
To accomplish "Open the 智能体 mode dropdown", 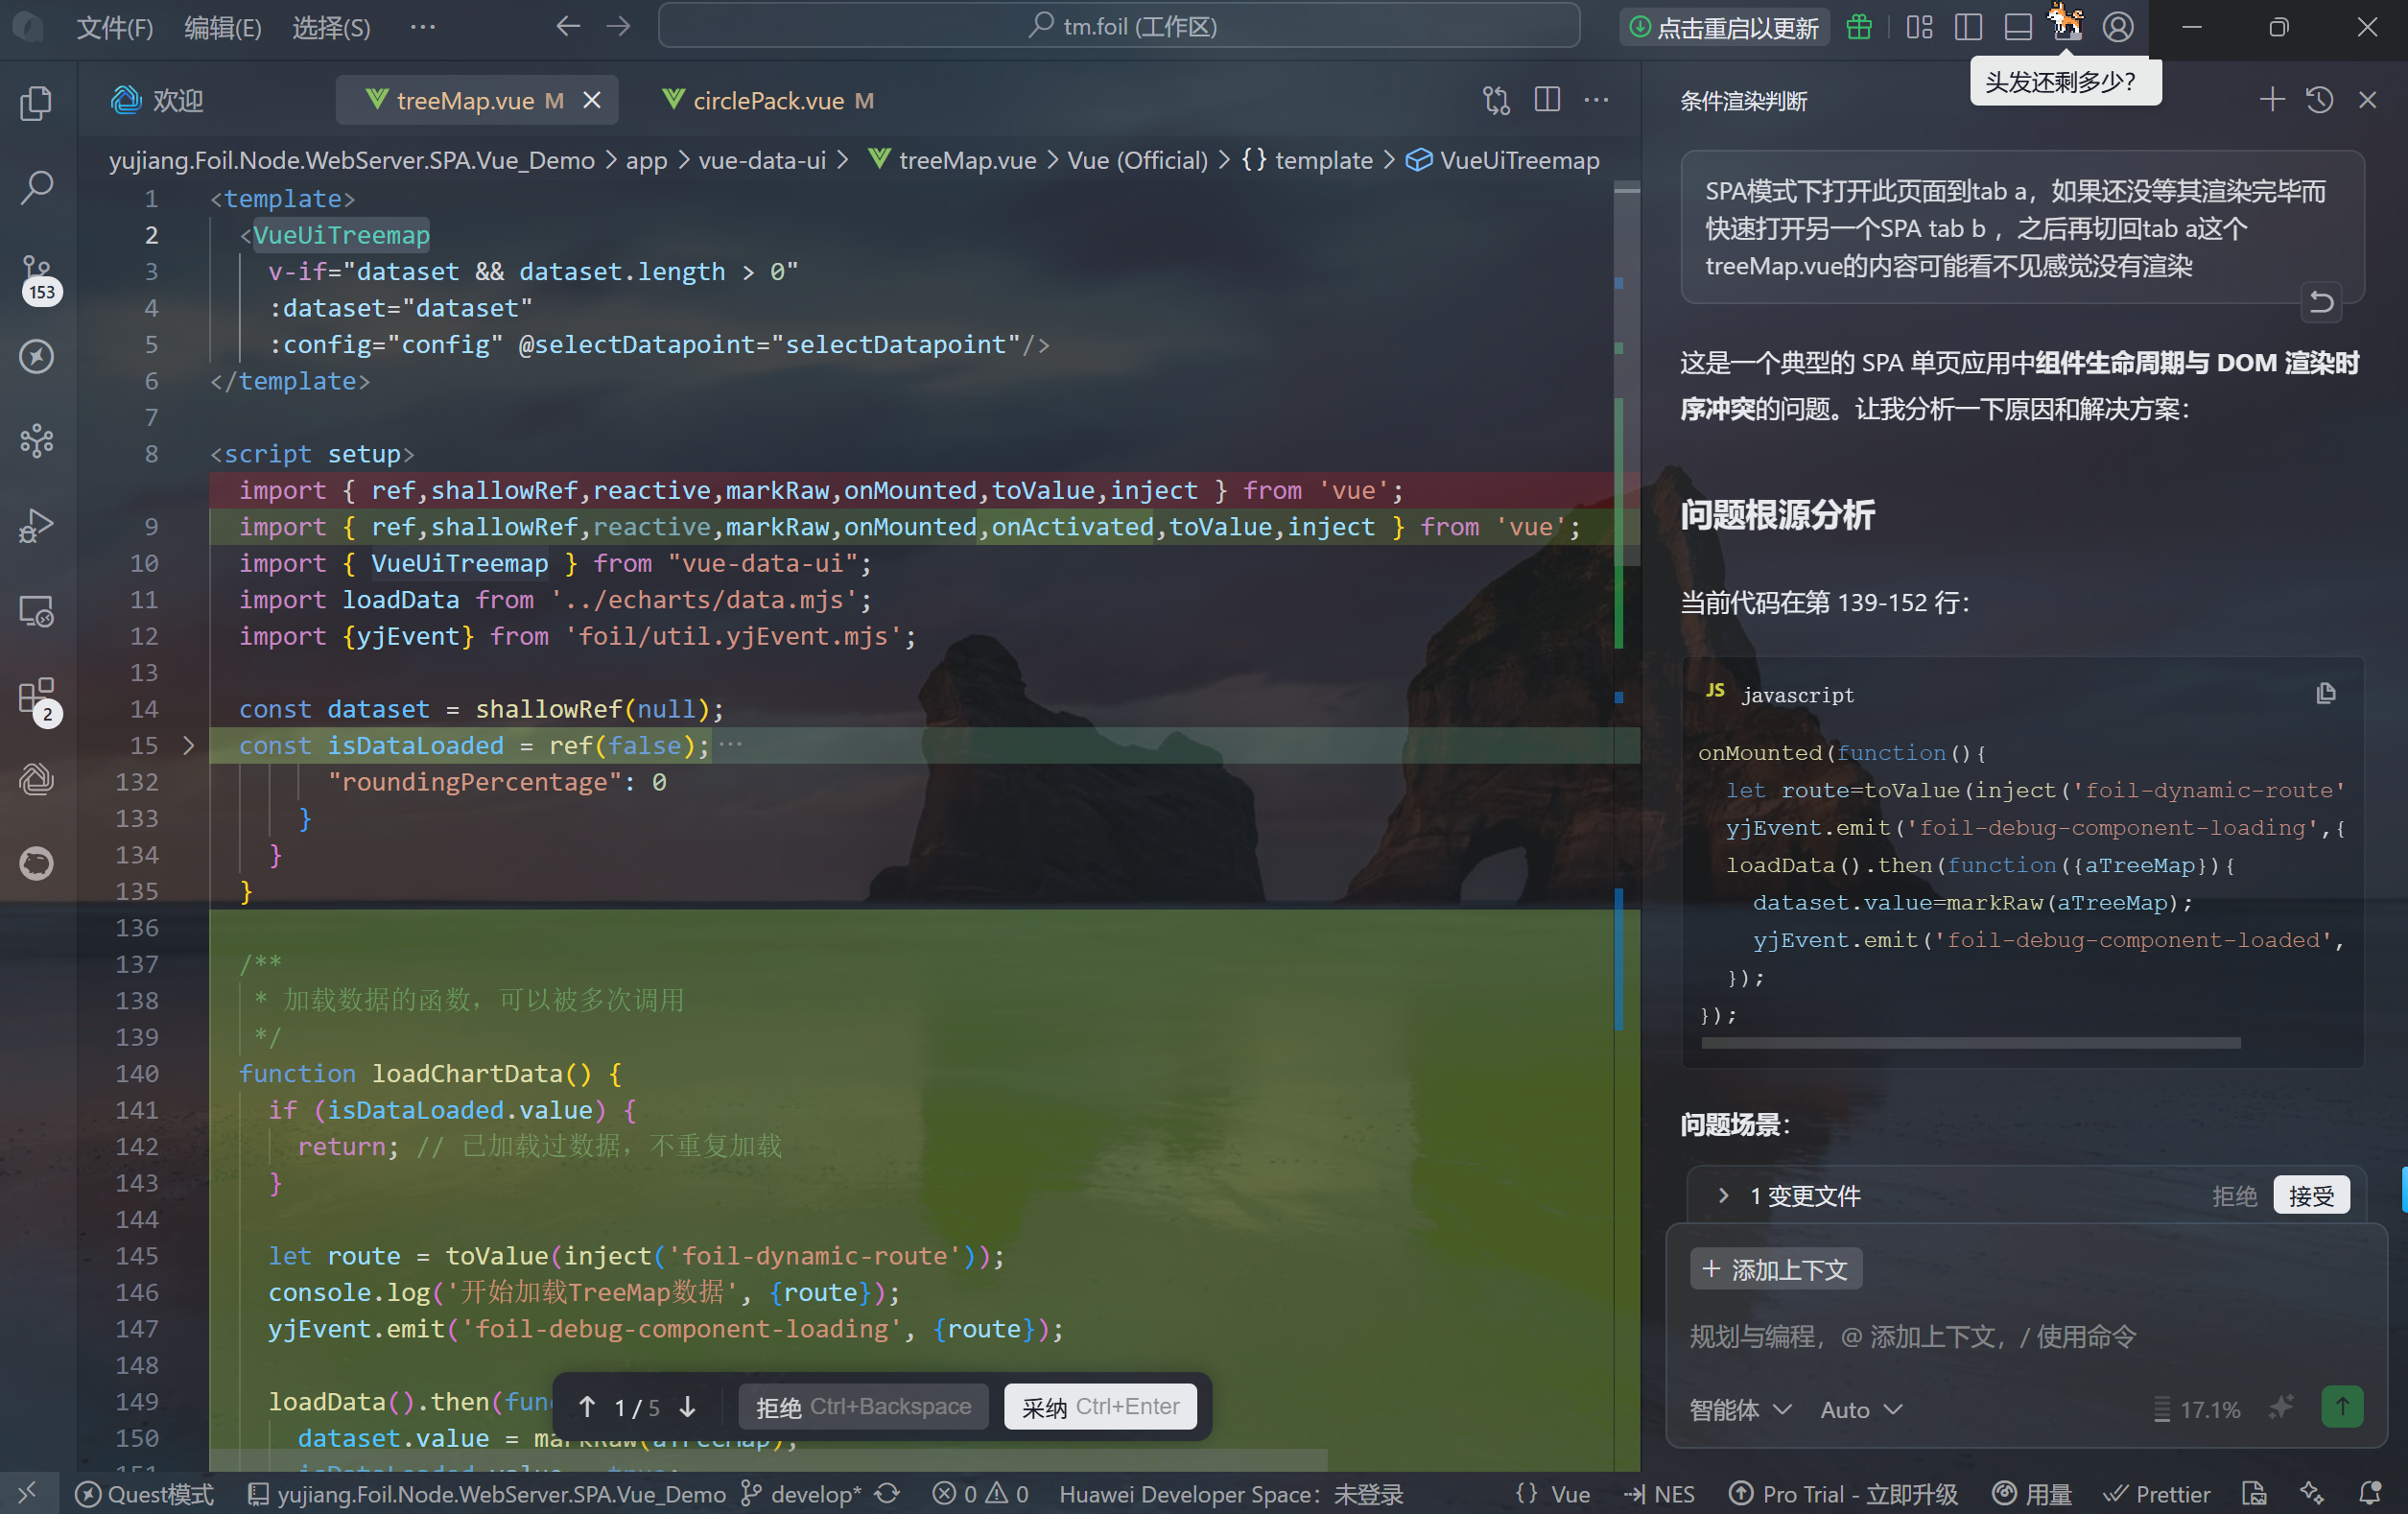I will [x=1739, y=1409].
